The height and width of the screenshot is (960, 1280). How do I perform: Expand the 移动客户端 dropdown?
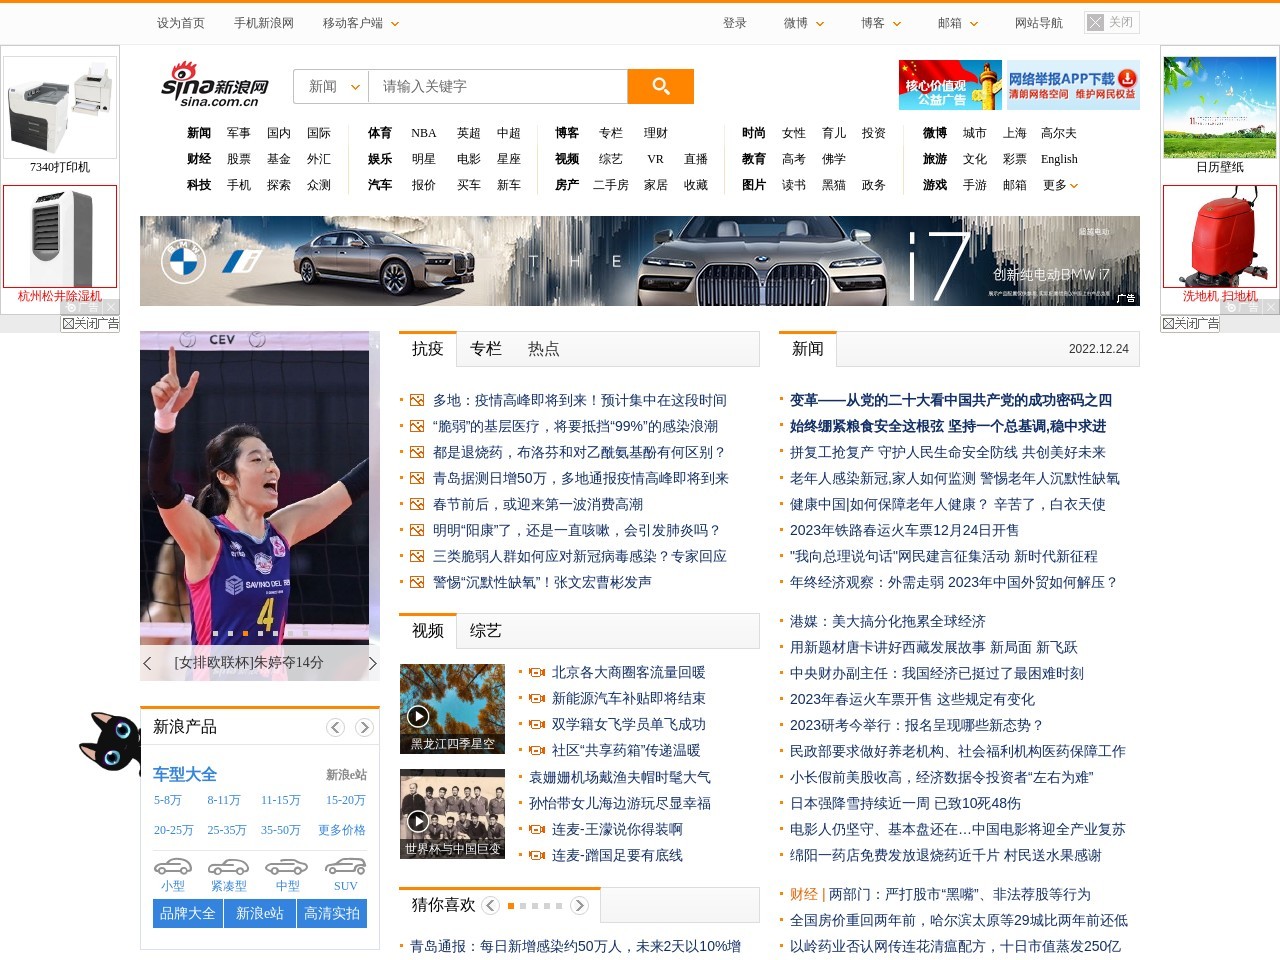click(x=361, y=23)
